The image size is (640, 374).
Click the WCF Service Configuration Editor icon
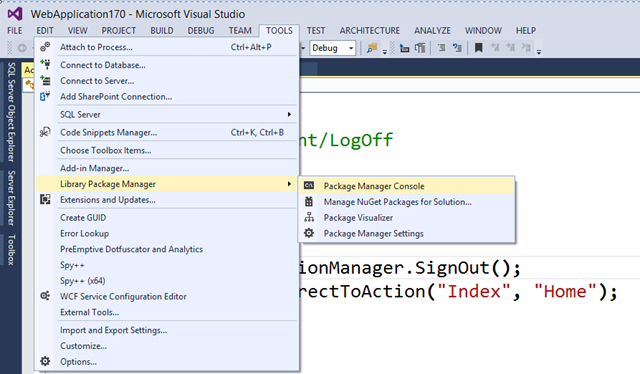(45, 296)
